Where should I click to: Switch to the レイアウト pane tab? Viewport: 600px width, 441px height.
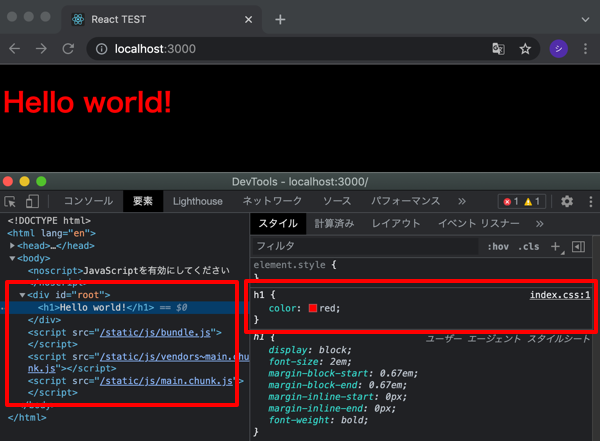(x=396, y=224)
